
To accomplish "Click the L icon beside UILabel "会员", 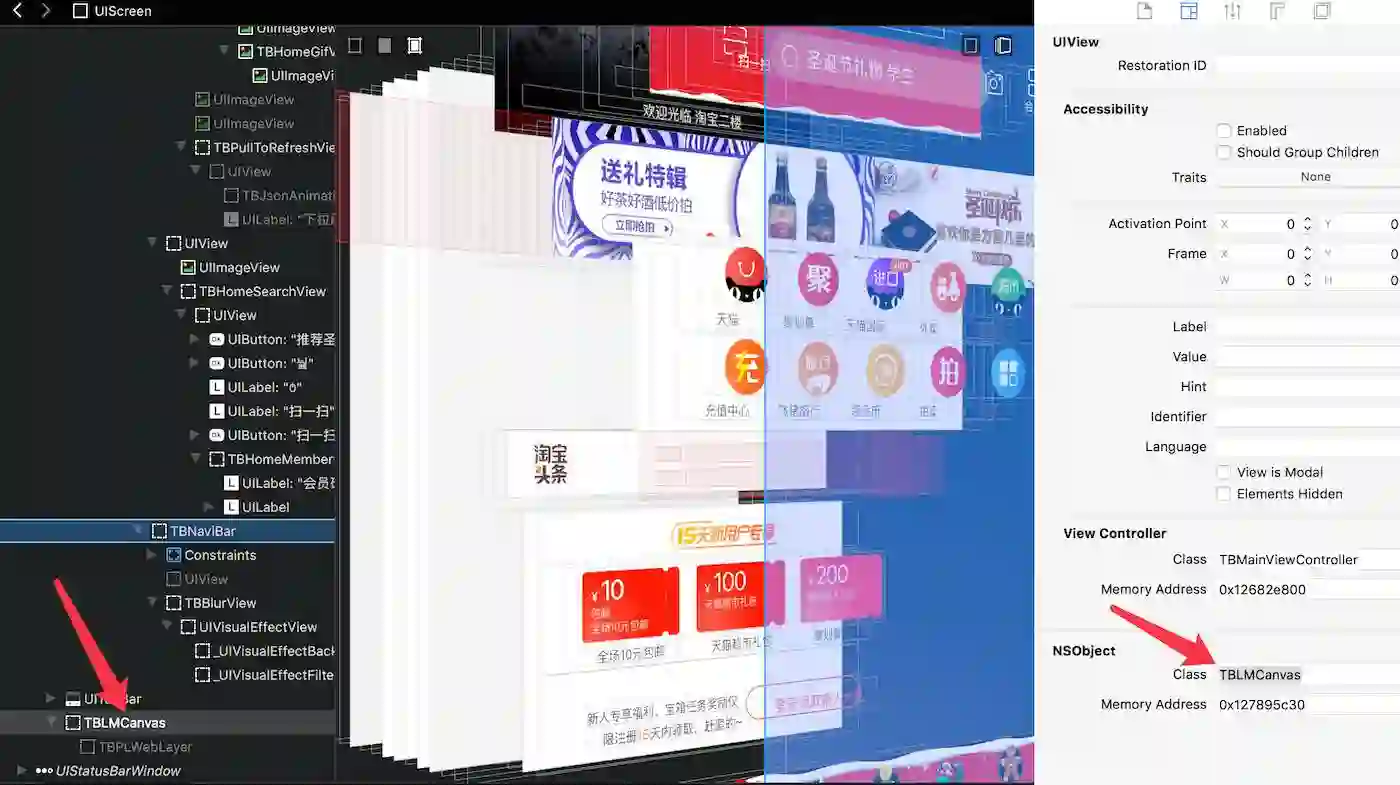I will pos(231,483).
